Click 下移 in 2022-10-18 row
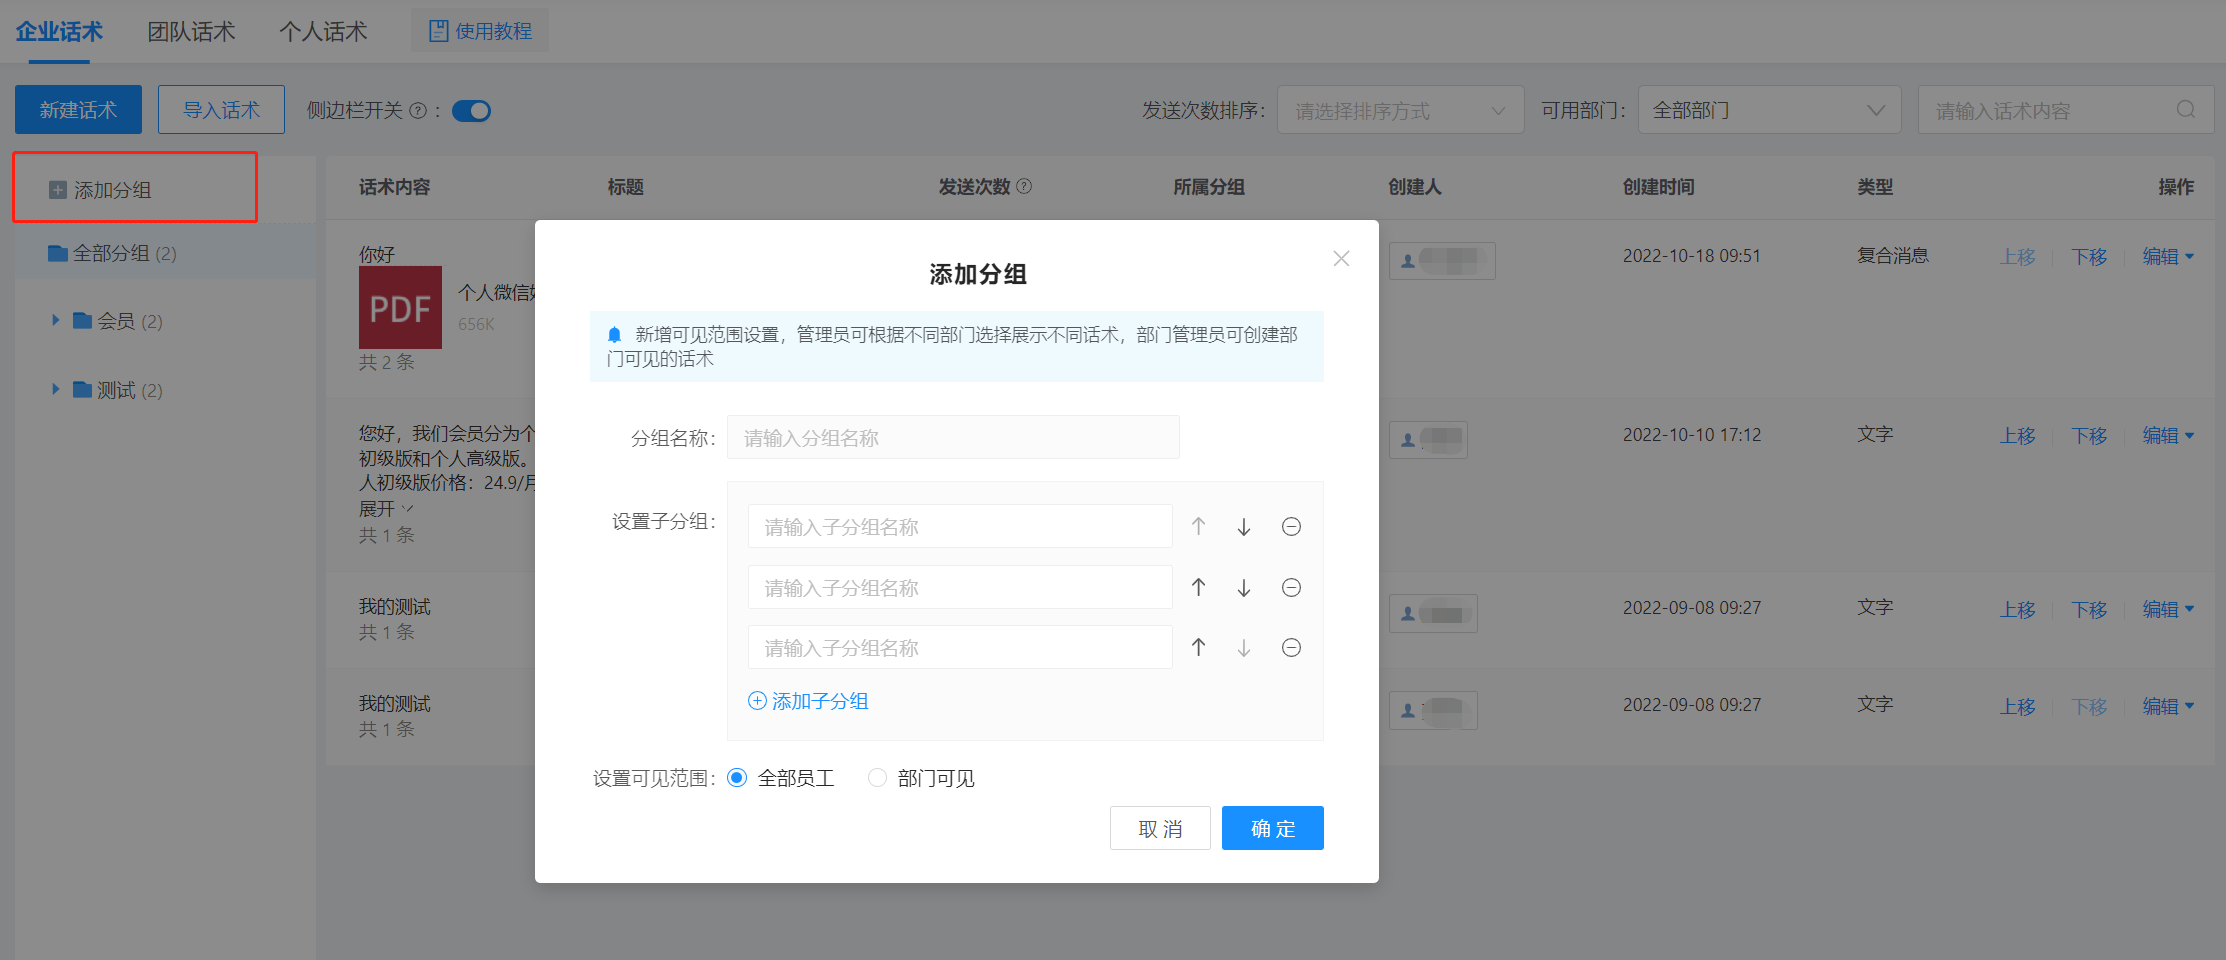2226x960 pixels. point(2089,256)
